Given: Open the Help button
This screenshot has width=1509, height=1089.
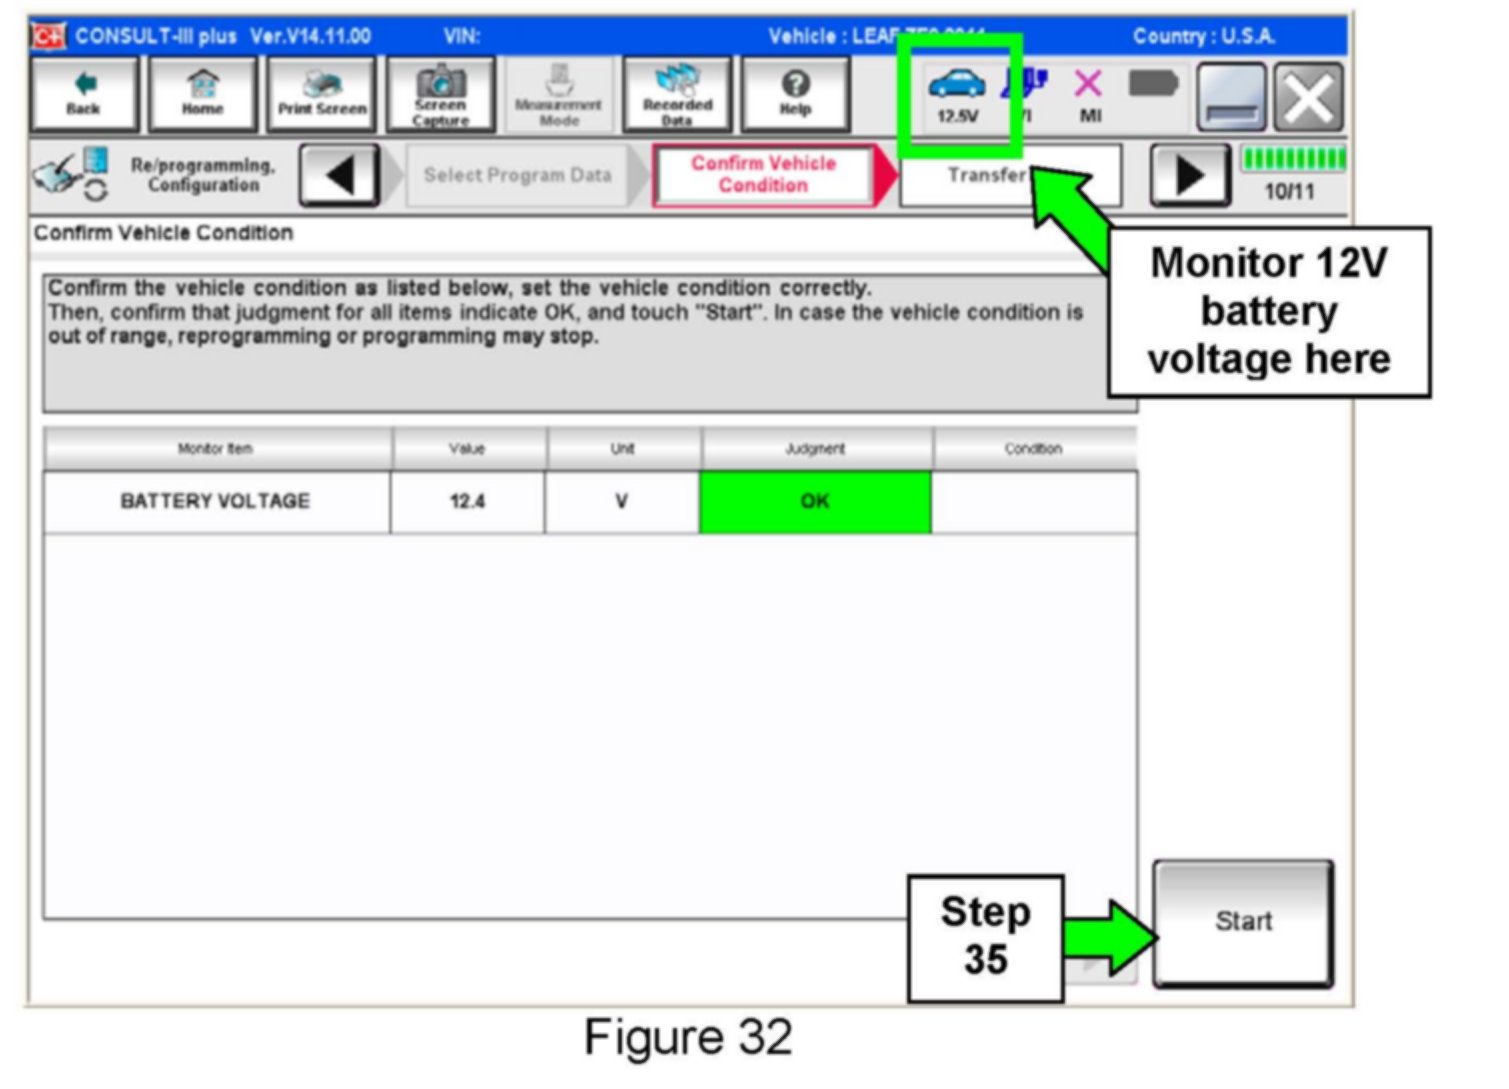Looking at the screenshot, I should (795, 94).
